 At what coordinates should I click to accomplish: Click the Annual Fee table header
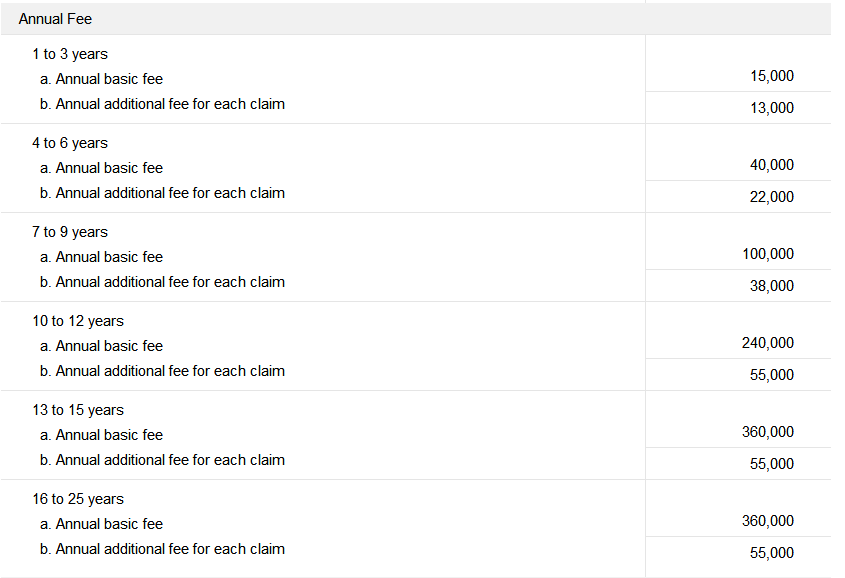click(x=55, y=19)
